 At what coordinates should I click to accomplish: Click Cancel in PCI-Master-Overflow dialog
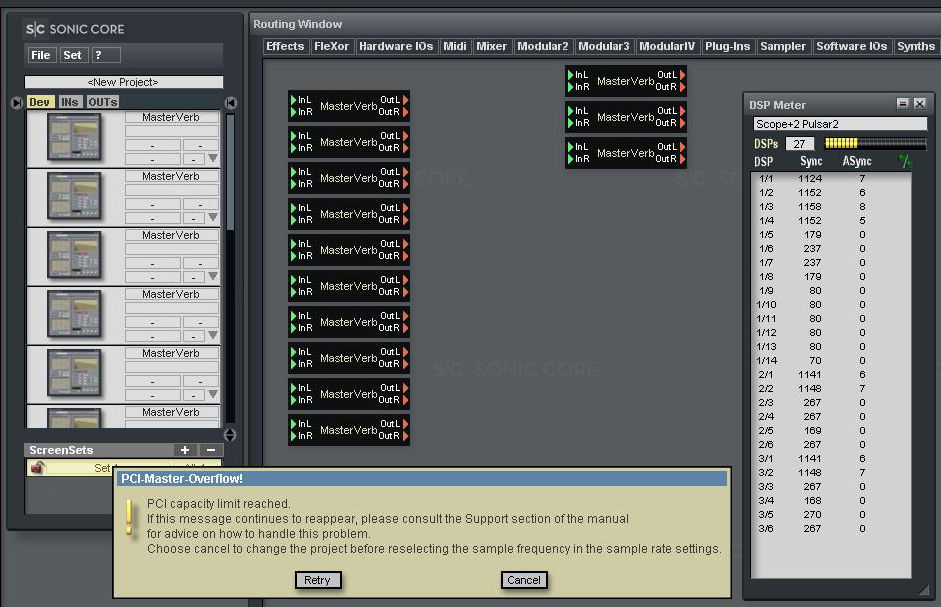point(524,580)
